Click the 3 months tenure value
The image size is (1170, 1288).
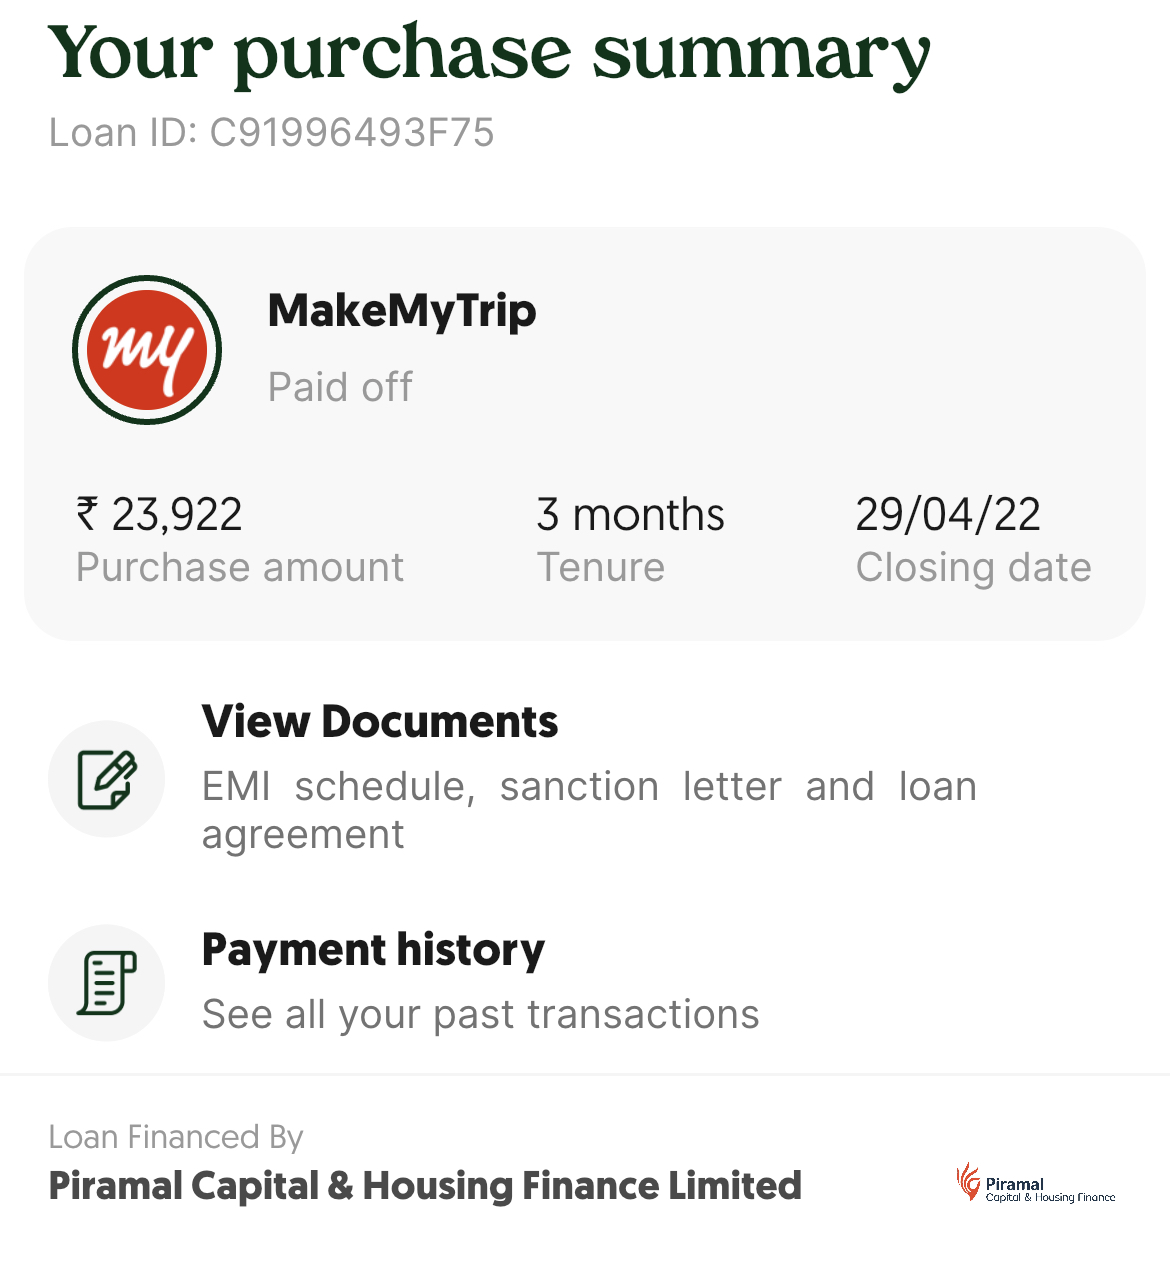tap(630, 515)
